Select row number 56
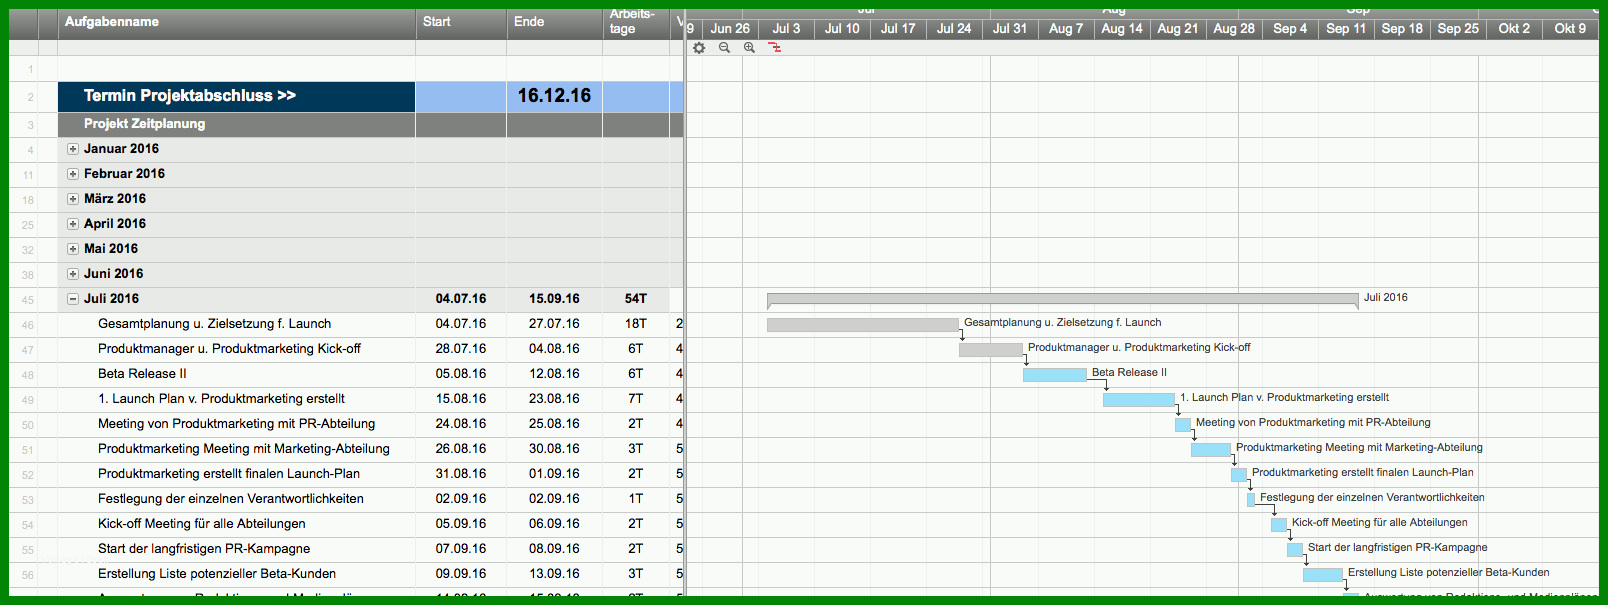 click(x=28, y=575)
